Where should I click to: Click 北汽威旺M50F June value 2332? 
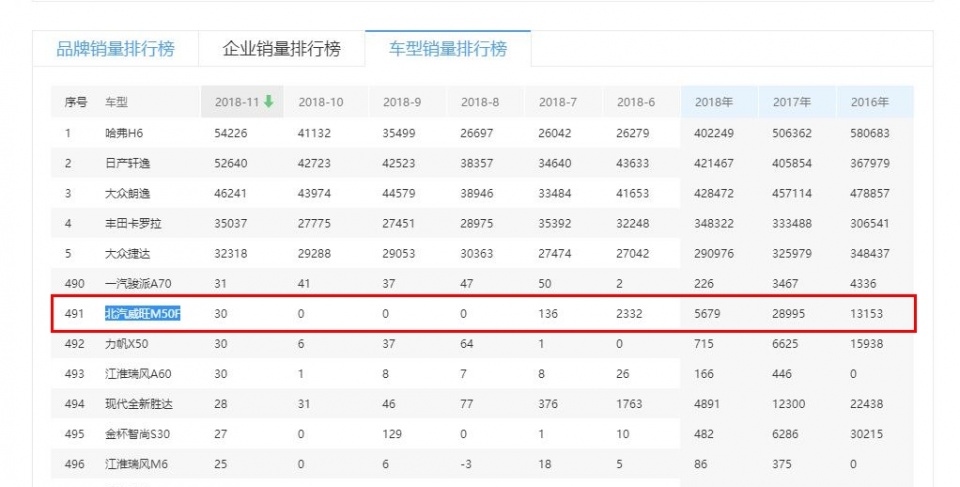(629, 314)
